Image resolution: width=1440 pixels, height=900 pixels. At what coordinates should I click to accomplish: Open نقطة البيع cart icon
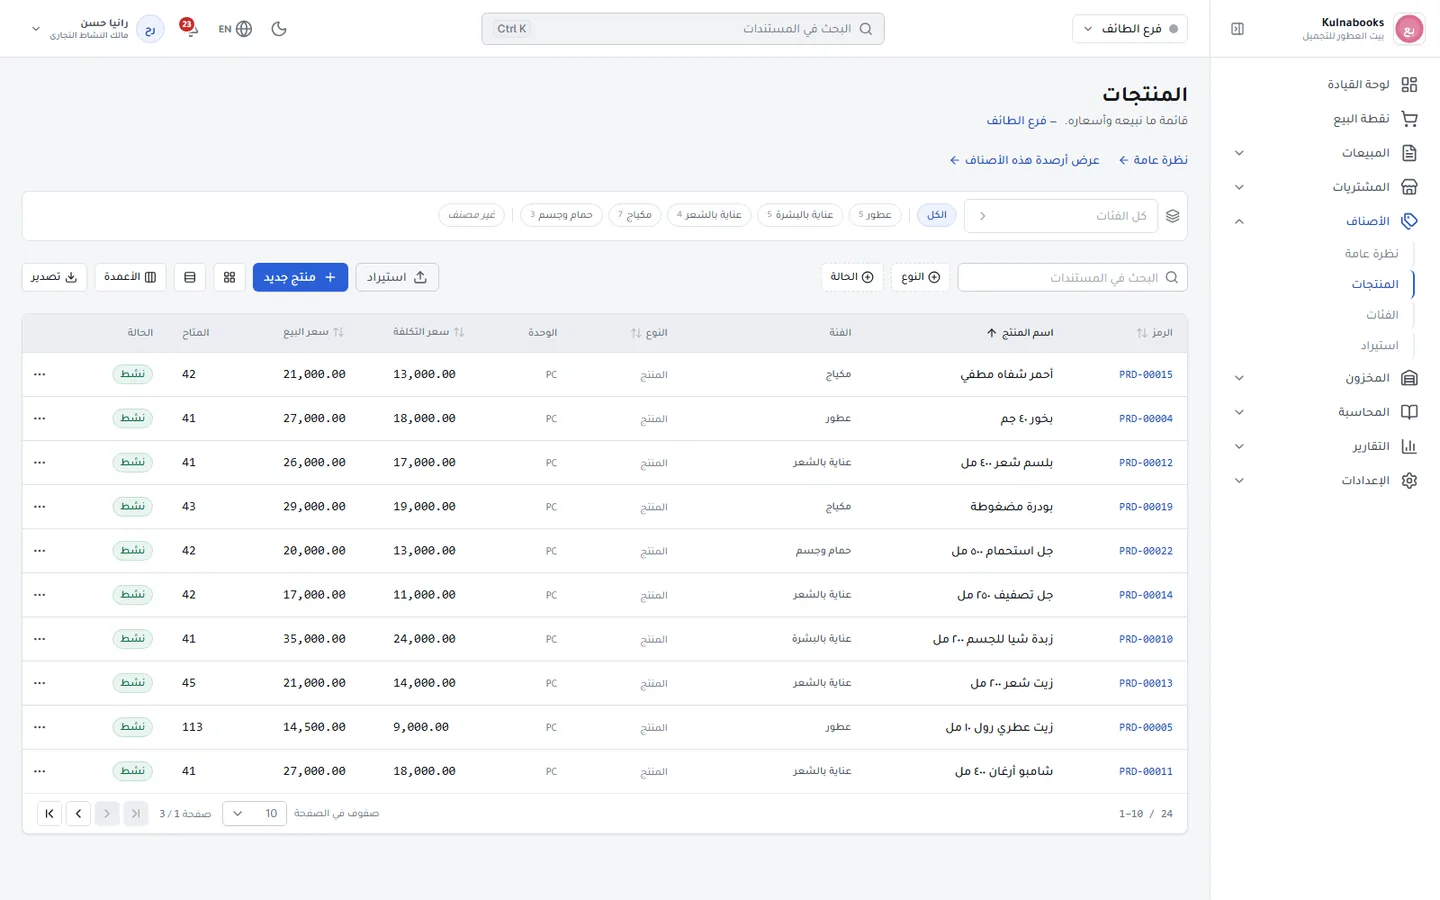point(1409,119)
